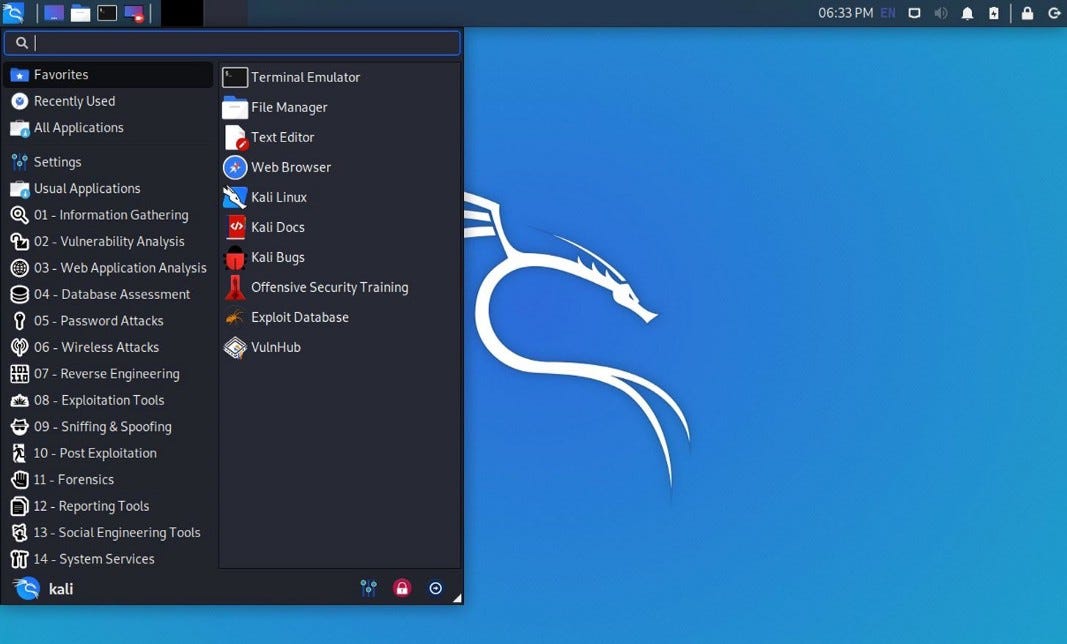Open 01 - Information Gathering category
Image resolution: width=1067 pixels, height=644 pixels.
coord(108,215)
